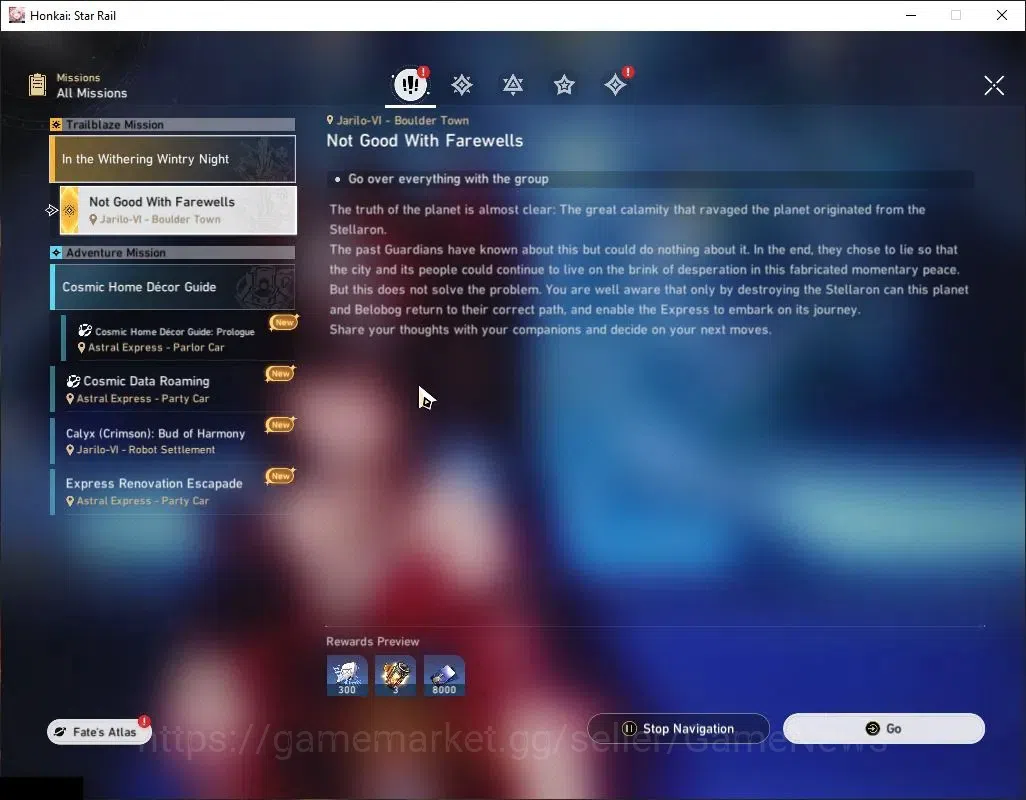Image resolution: width=1026 pixels, height=800 pixels.
Task: Click the Go button
Action: pyautogui.click(x=884, y=729)
